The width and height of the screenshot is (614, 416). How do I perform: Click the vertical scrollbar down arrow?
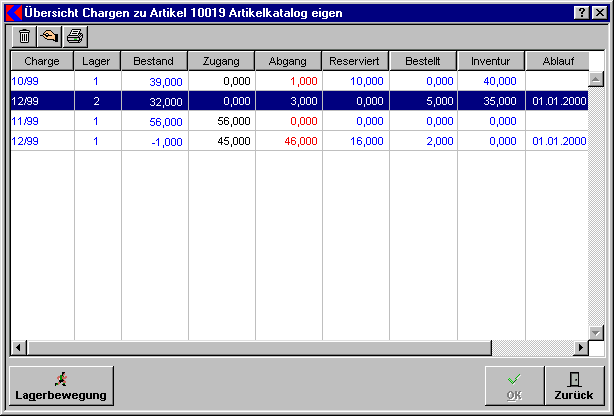(x=596, y=331)
